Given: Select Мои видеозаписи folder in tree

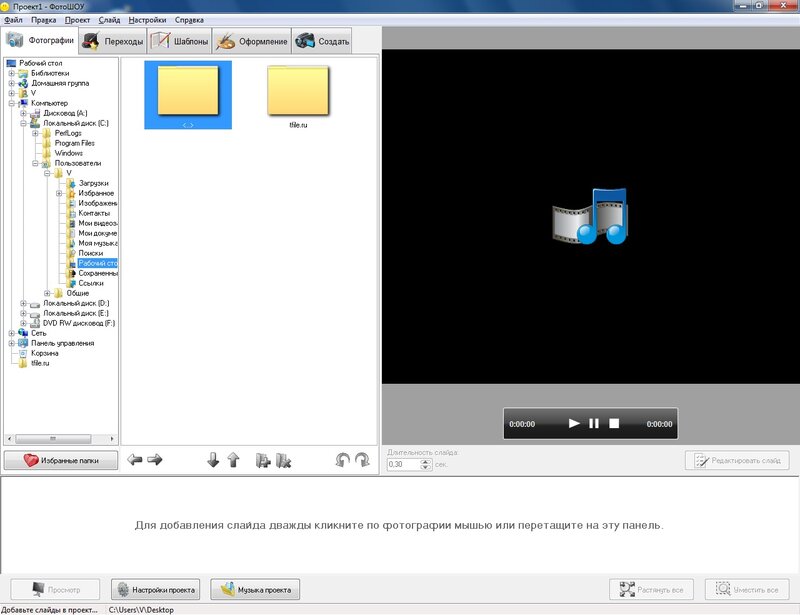Looking at the screenshot, I should coord(97,223).
